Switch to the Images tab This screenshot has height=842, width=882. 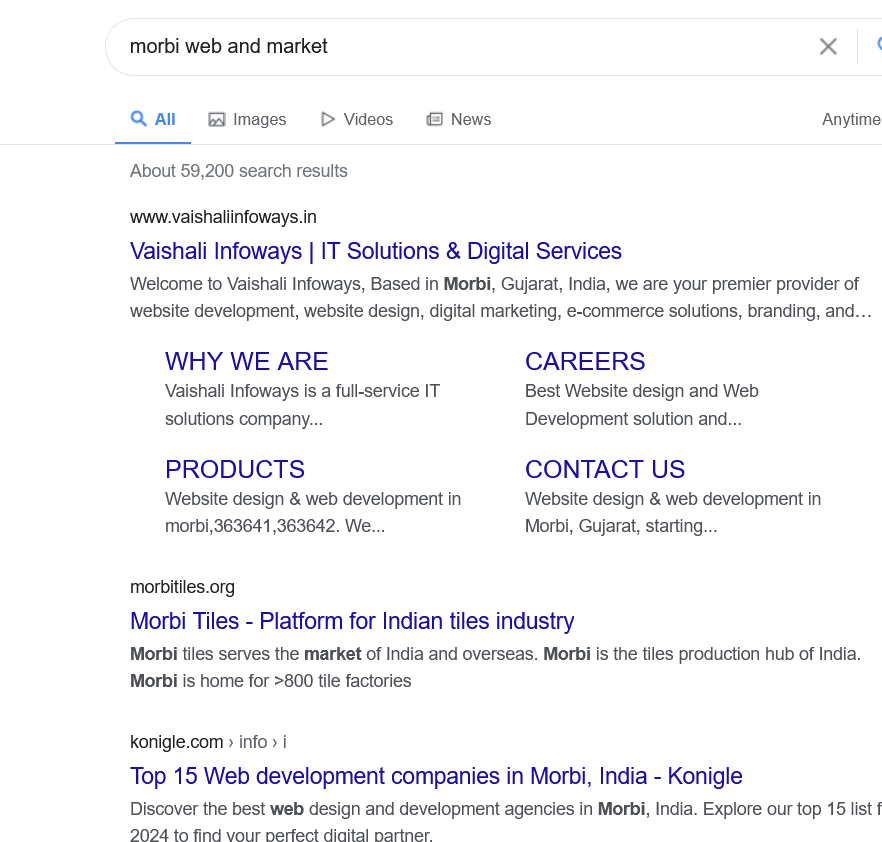[x=258, y=120]
